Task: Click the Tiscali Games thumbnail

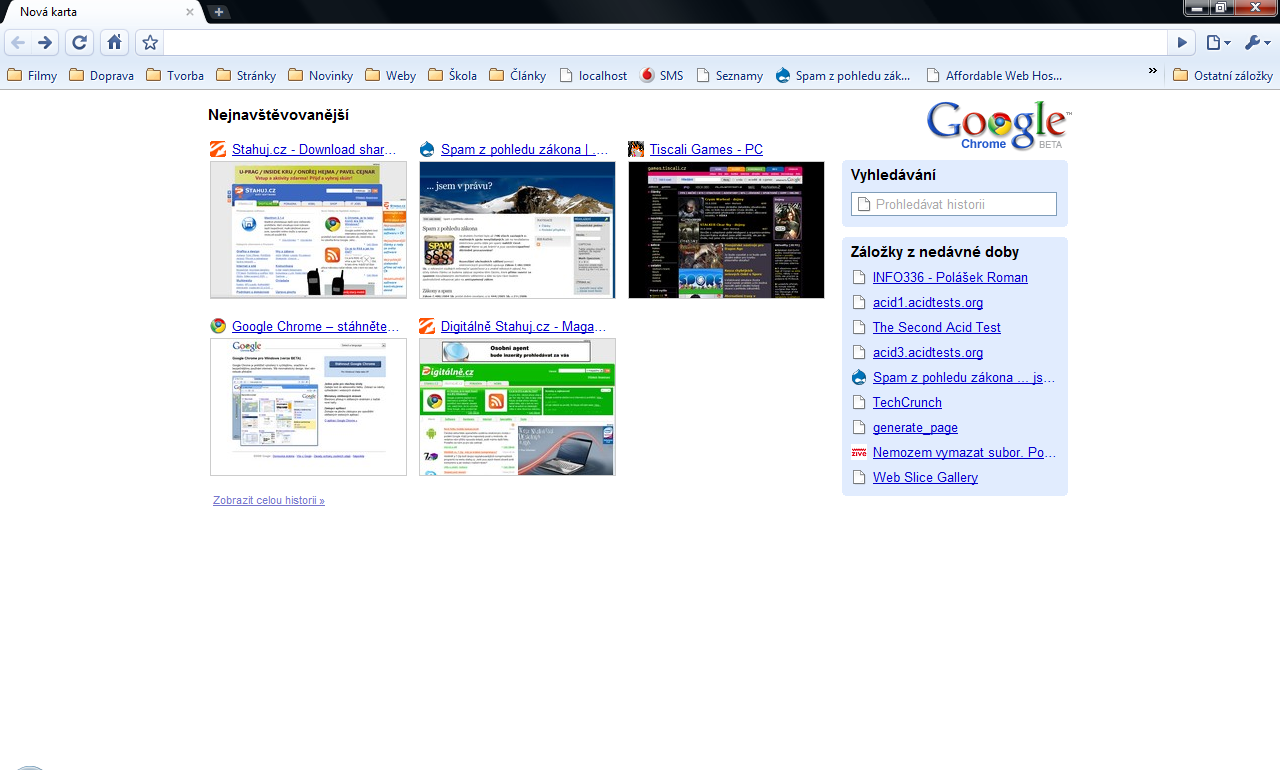Action: pyautogui.click(x=726, y=230)
